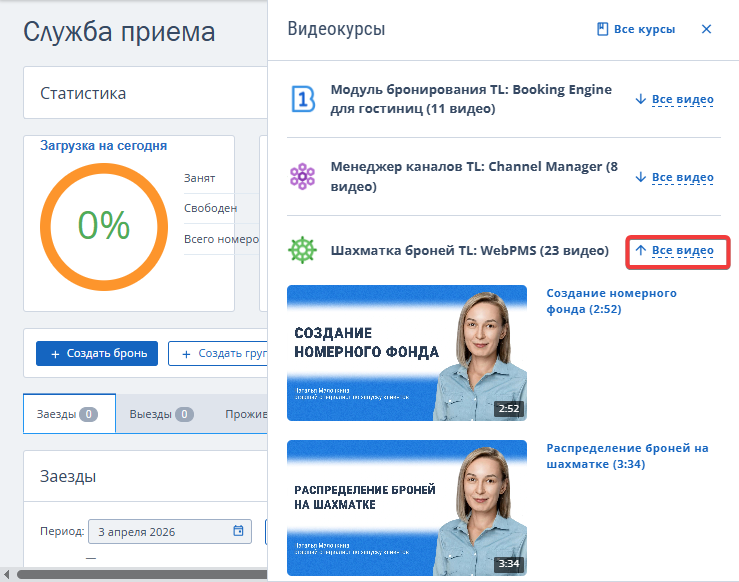This screenshot has height=582, width=739.
Task: Click the horizontal scrollbar at bottom
Action: (142, 574)
